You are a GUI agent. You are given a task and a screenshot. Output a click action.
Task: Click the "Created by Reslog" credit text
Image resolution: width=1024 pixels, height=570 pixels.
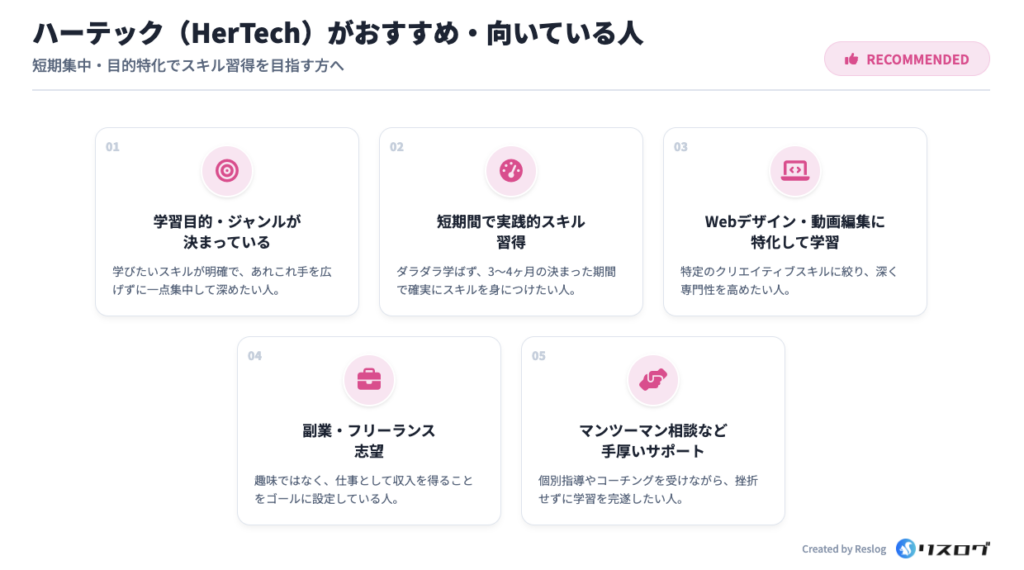844,549
